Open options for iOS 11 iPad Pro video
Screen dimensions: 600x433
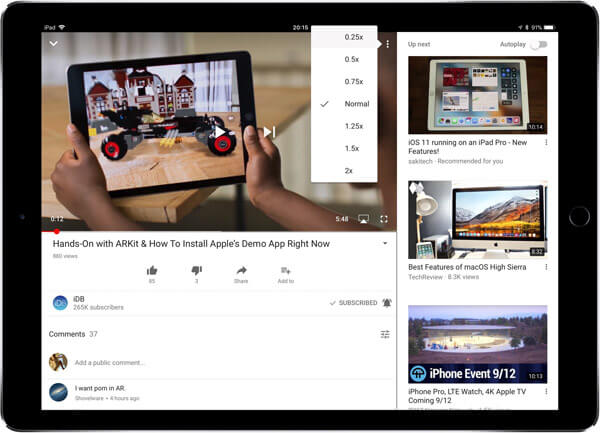(x=546, y=142)
